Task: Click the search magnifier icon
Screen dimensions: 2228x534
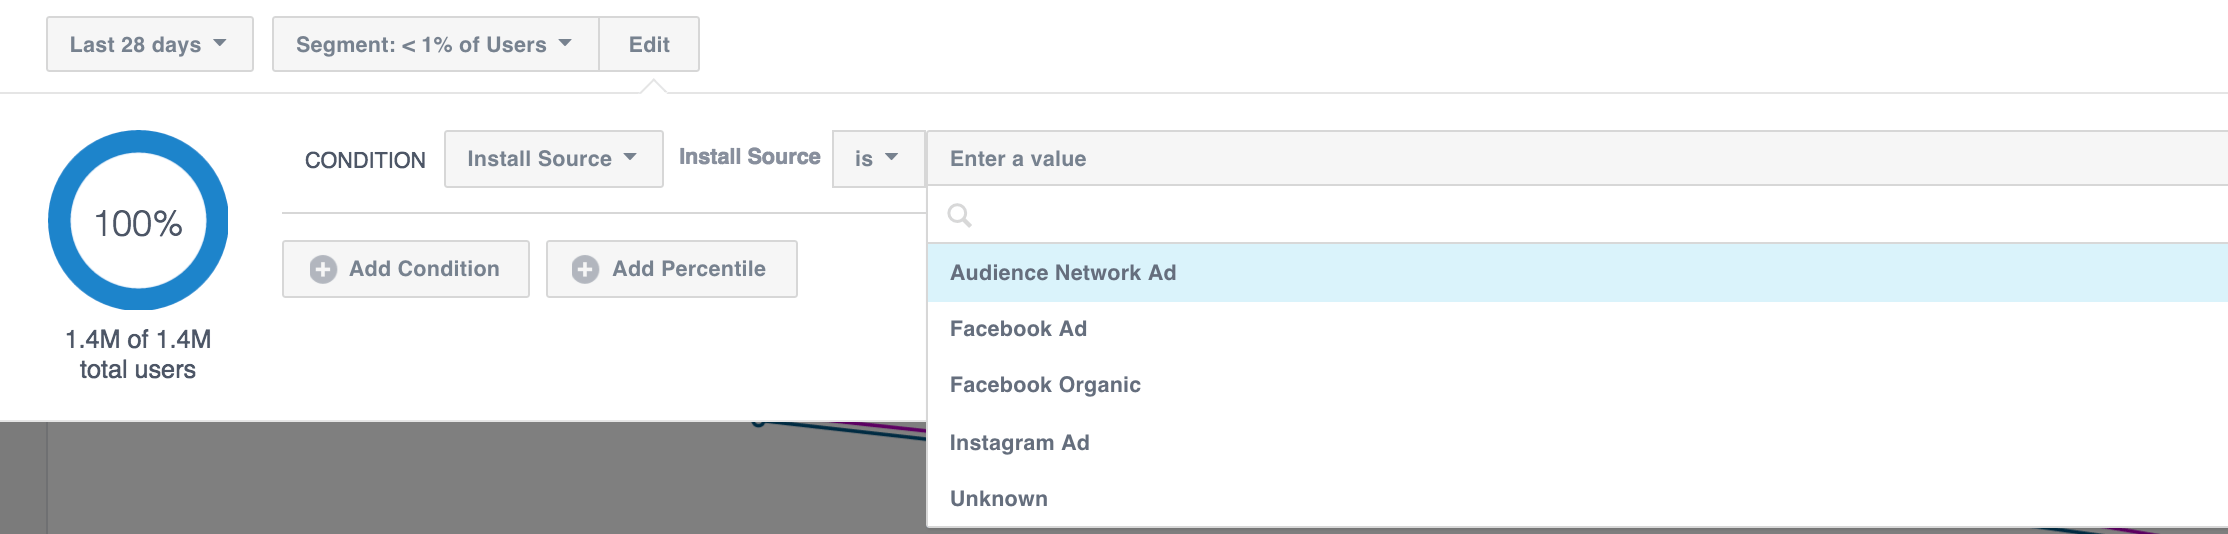Action: (959, 215)
